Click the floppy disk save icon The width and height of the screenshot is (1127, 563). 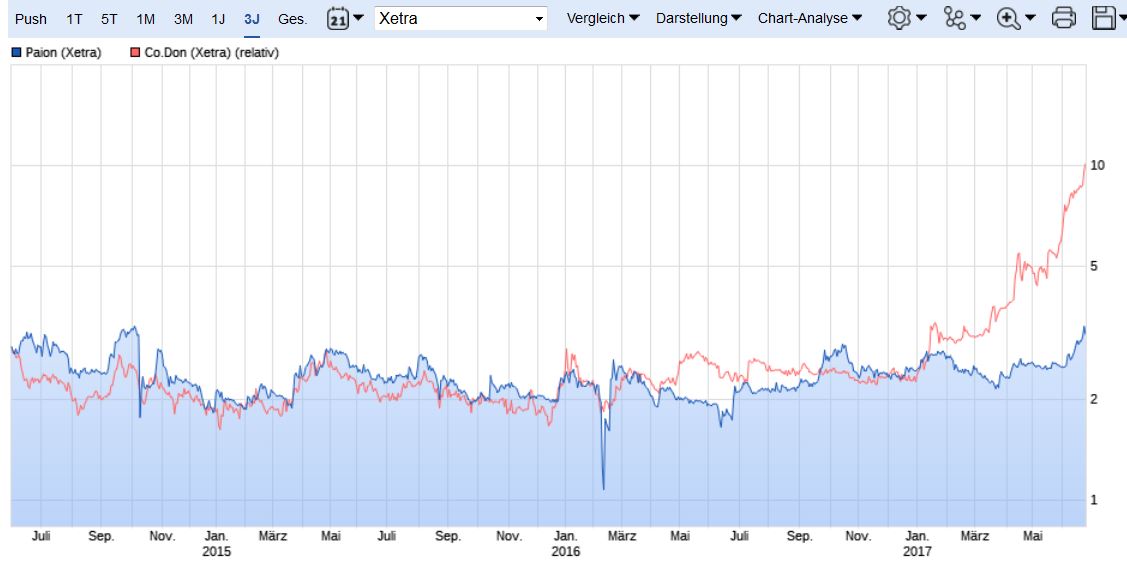pos(1105,19)
